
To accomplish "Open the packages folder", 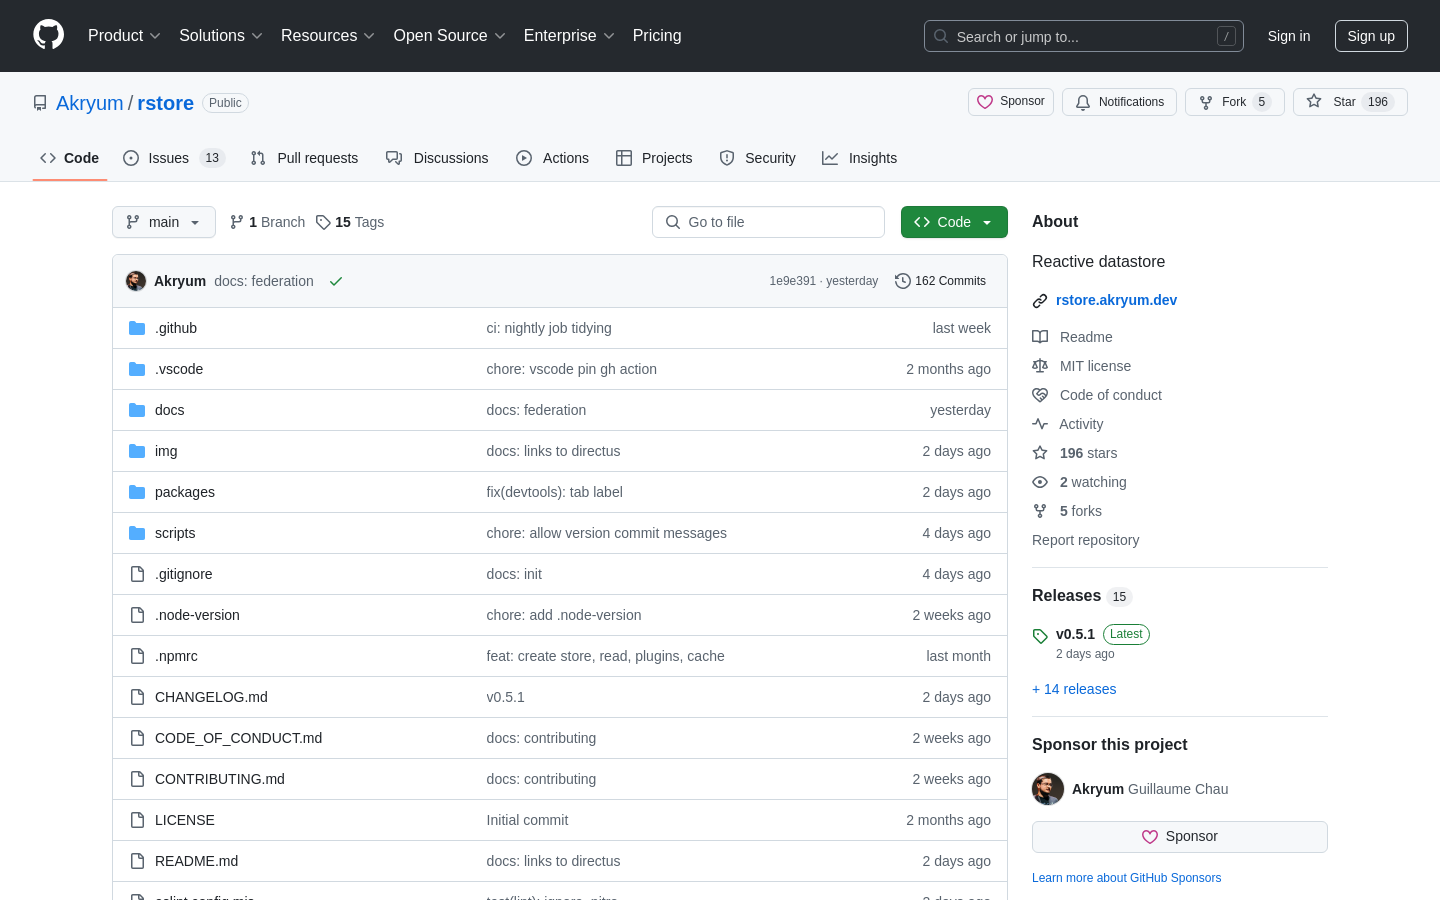I will pos(185,492).
